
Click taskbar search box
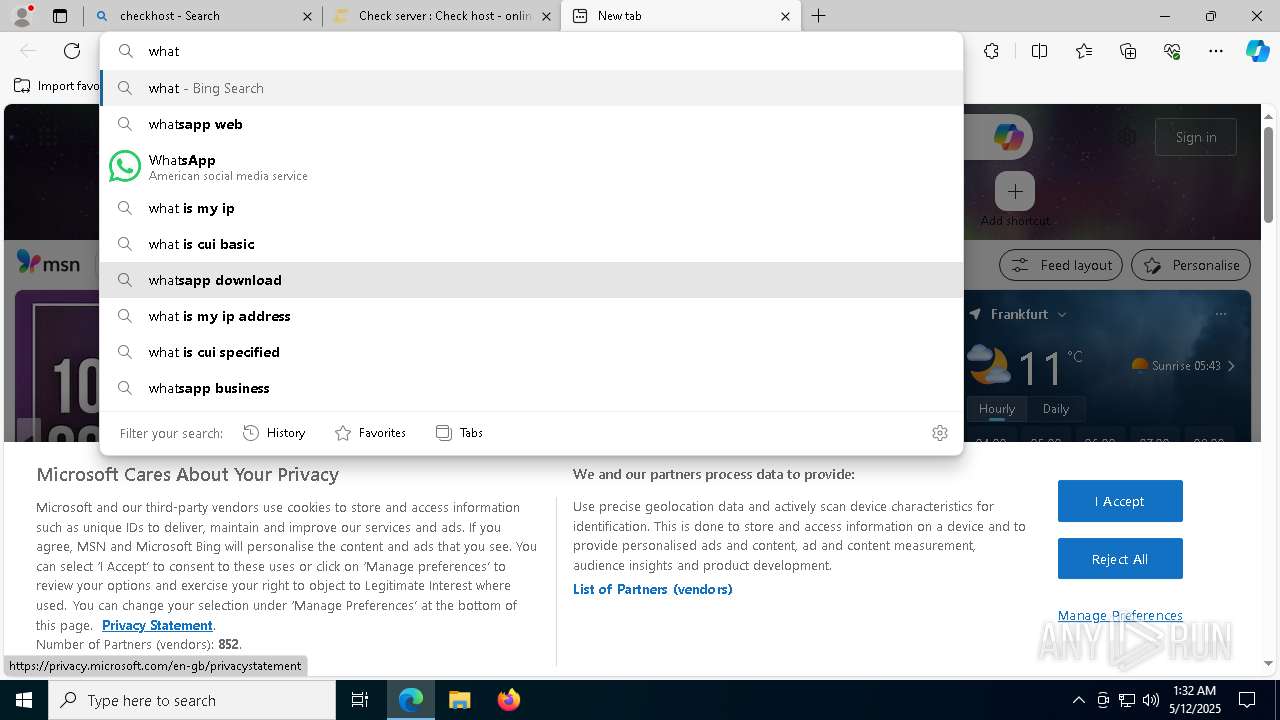click(192, 700)
